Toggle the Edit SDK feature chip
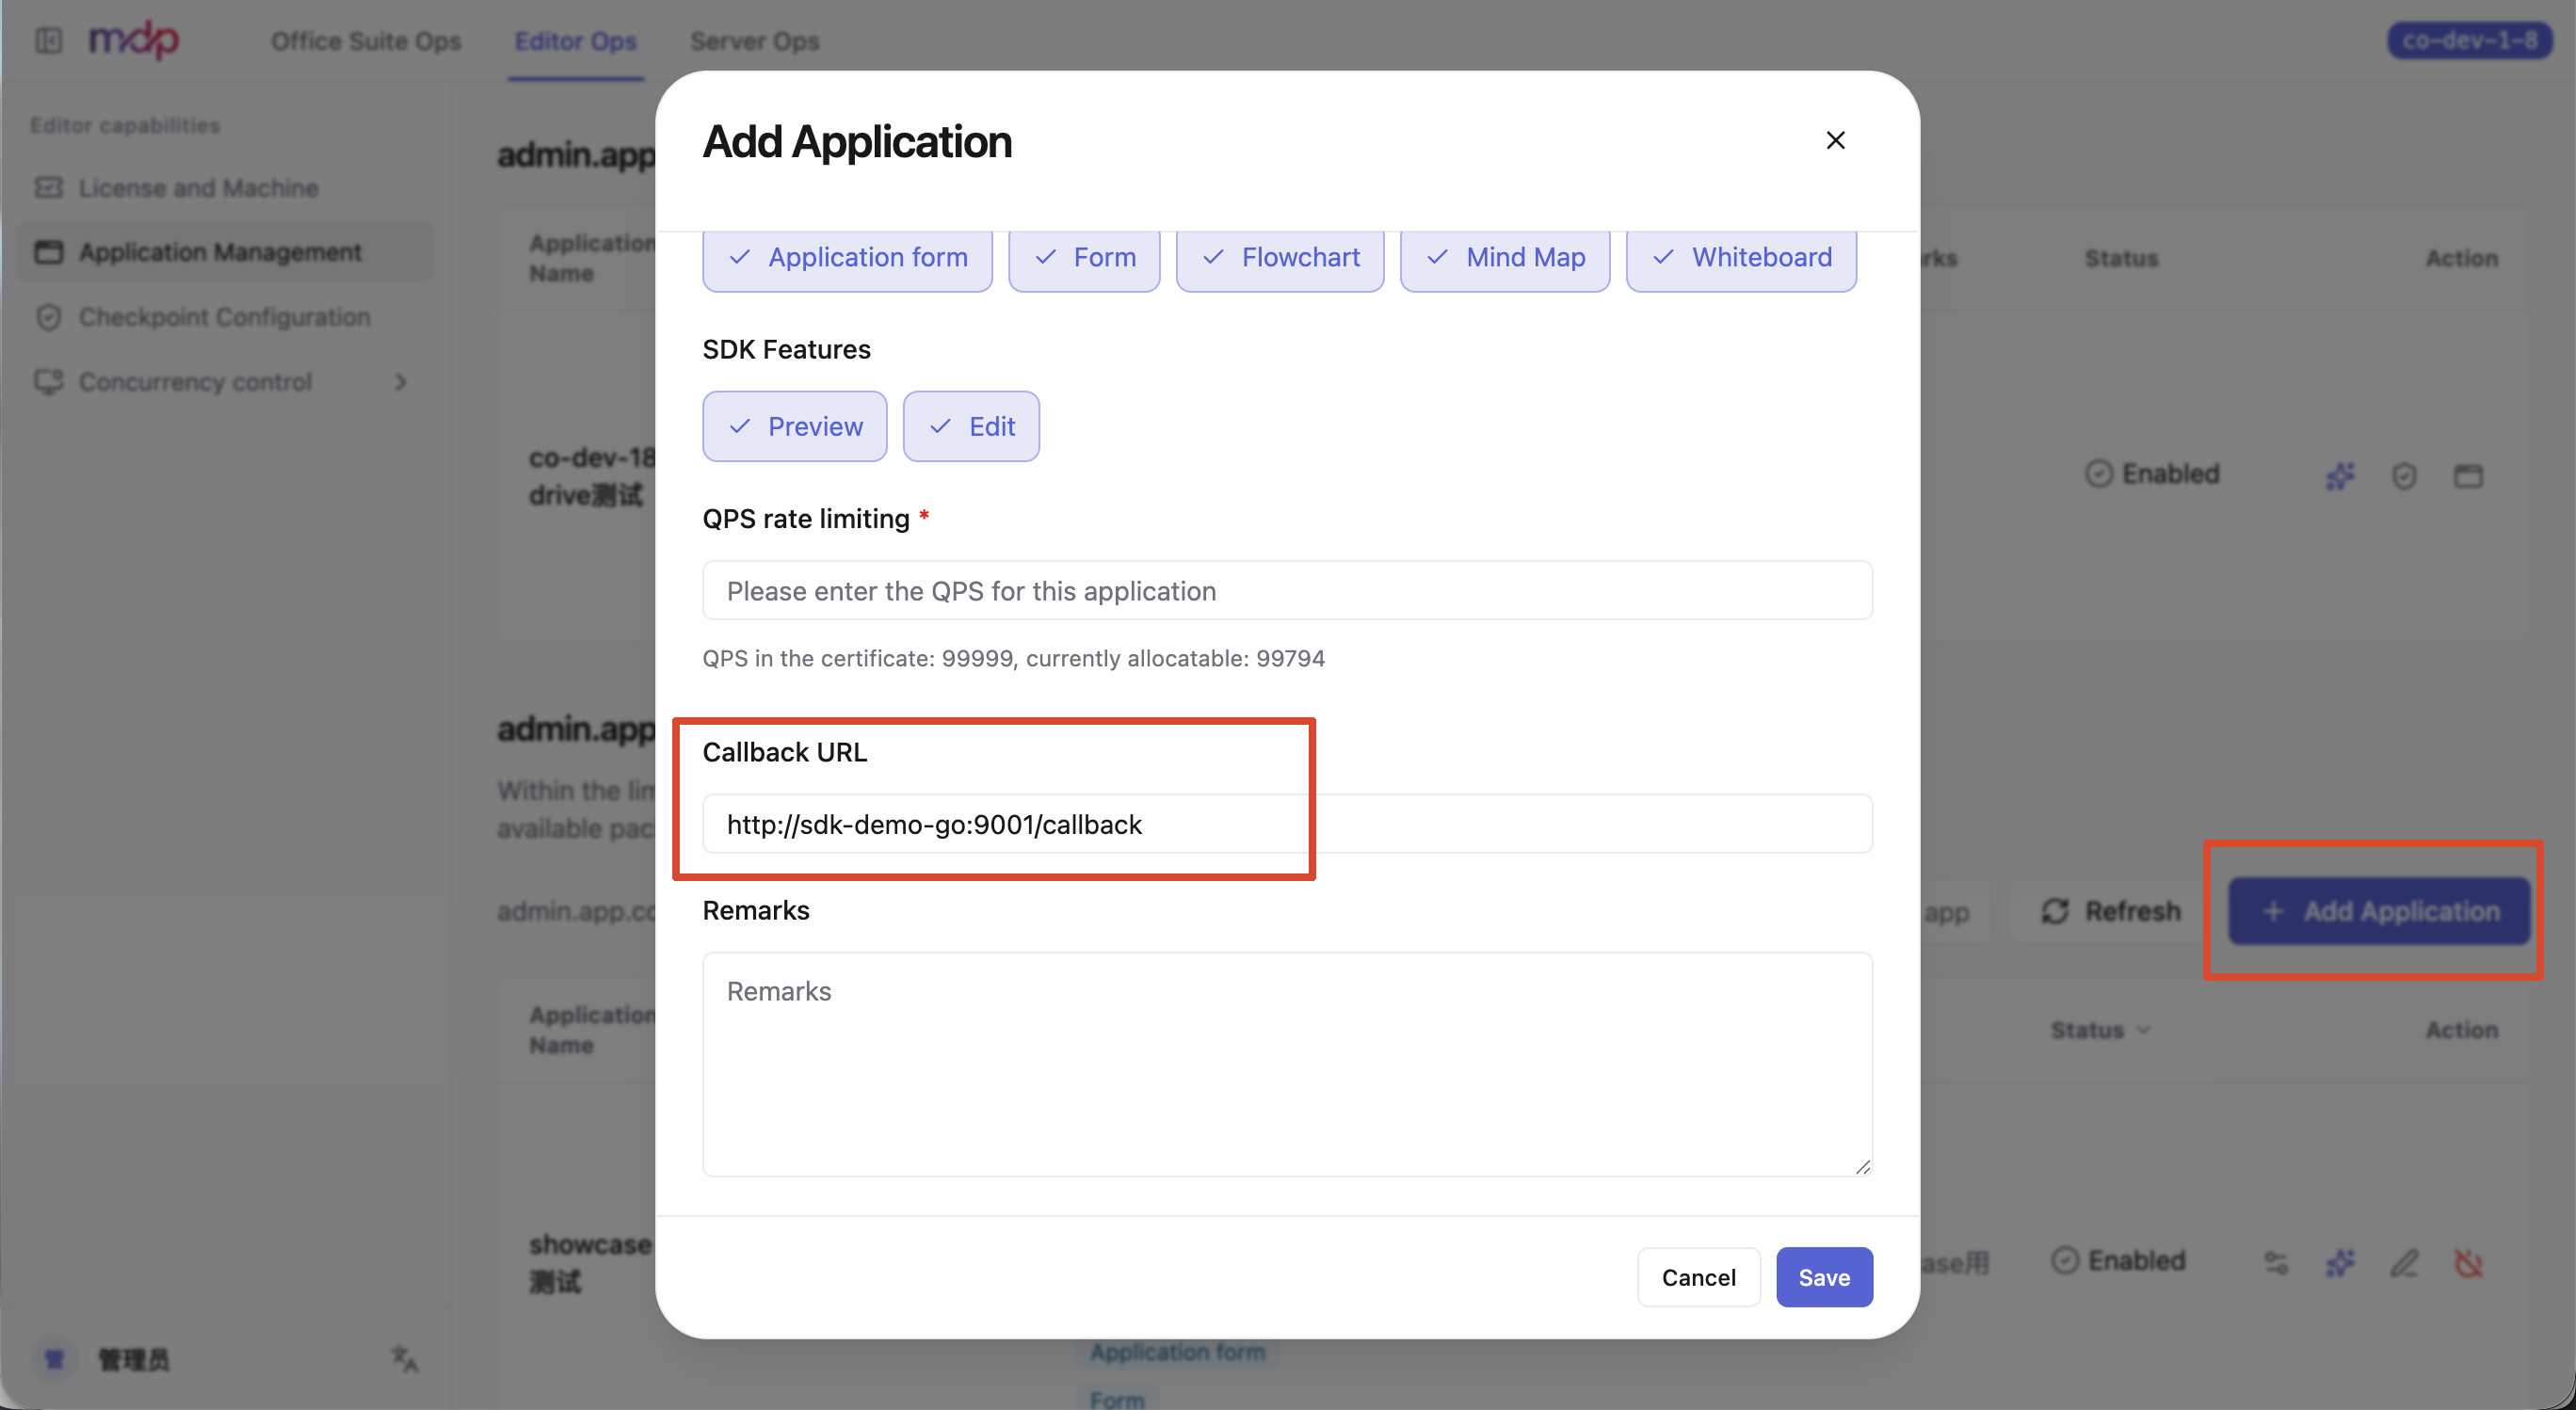The width and height of the screenshot is (2576, 1410). (971, 426)
